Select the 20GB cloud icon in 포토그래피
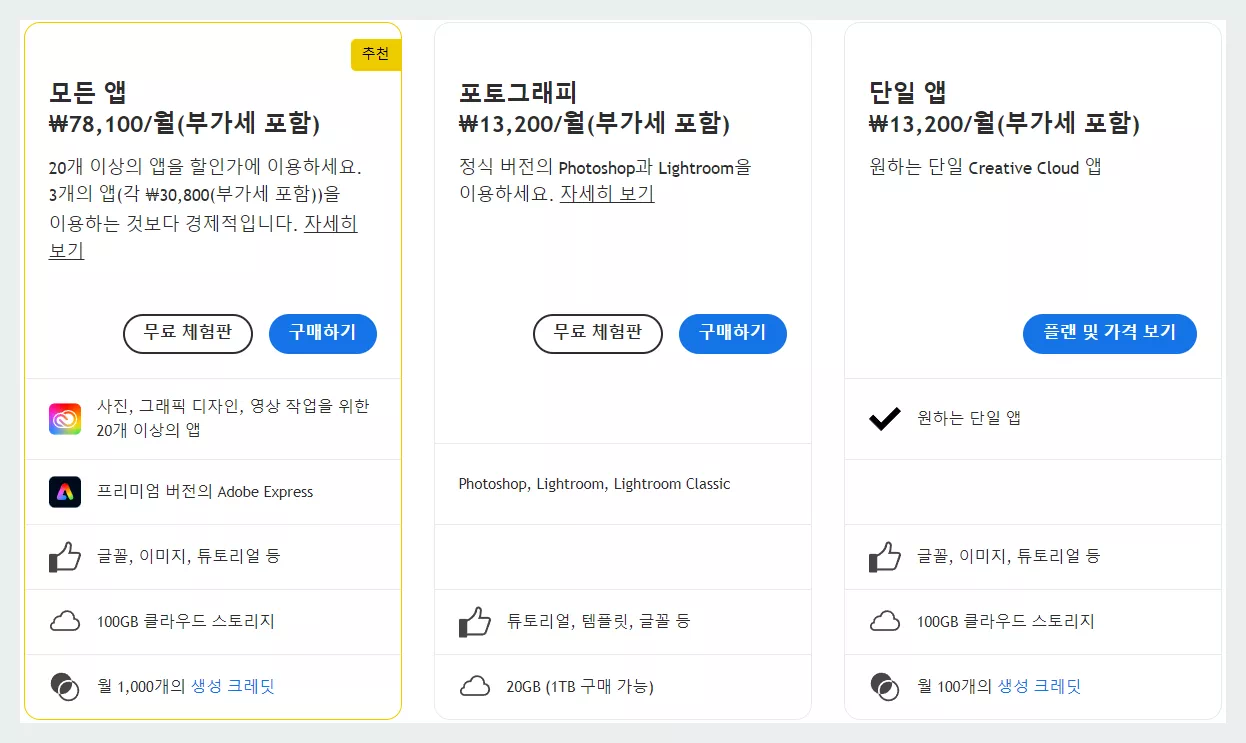The height and width of the screenshot is (743, 1246). [474, 686]
